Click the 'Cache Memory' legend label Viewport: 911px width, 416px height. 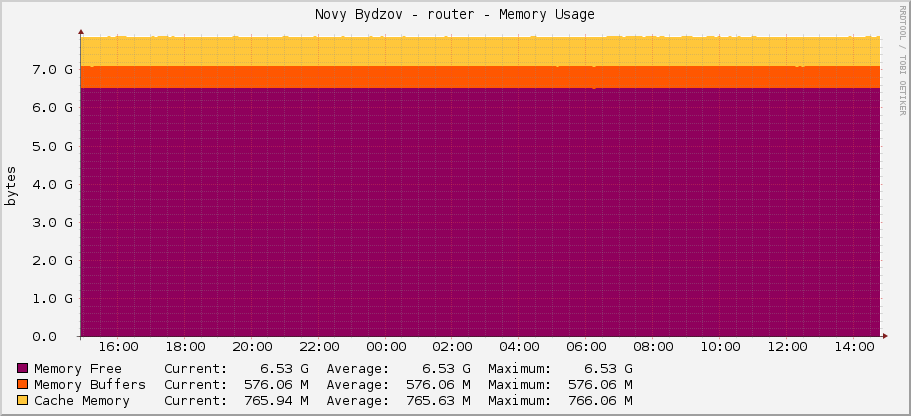pyautogui.click(x=82, y=400)
